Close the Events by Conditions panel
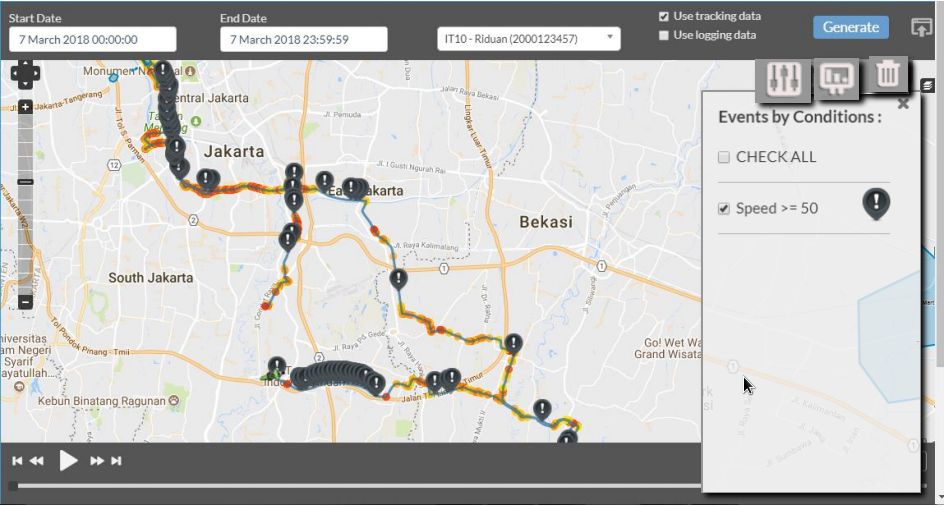Screen dimensions: 945x507 pyautogui.click(x=903, y=103)
